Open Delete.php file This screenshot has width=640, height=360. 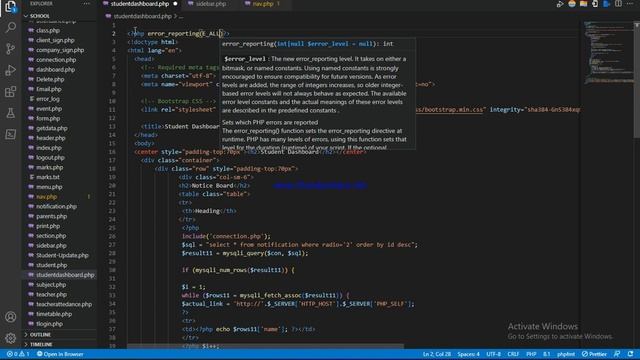pyautogui.click(x=50, y=79)
